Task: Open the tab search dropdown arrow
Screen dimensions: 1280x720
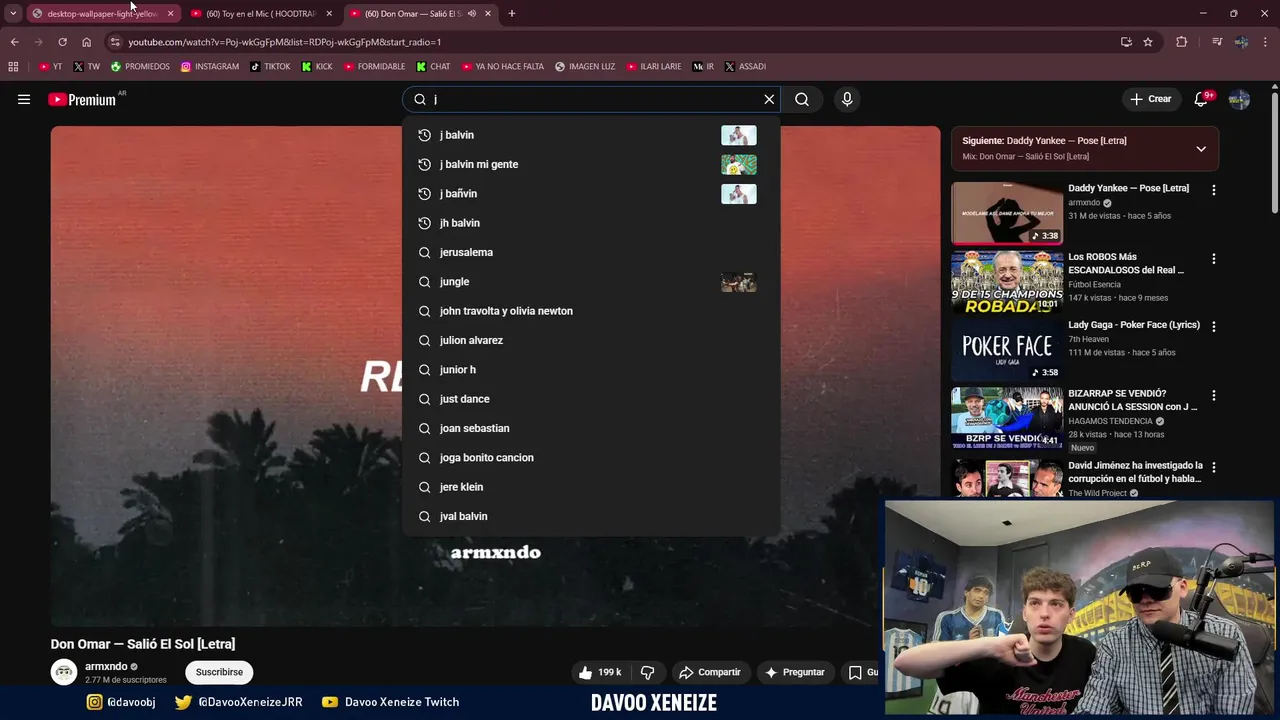Action: point(13,14)
